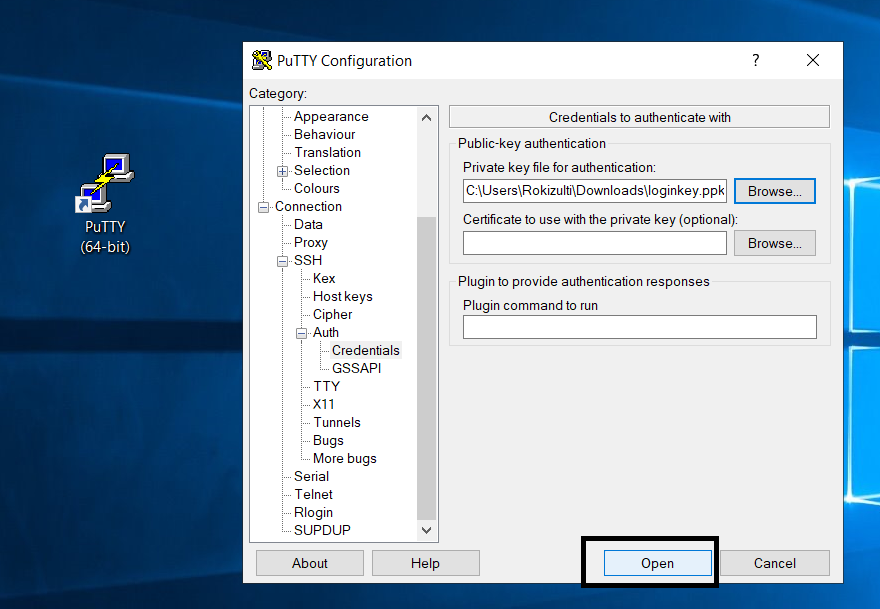Open the X11 forwarding category
Image resolution: width=880 pixels, height=609 pixels.
pos(323,404)
